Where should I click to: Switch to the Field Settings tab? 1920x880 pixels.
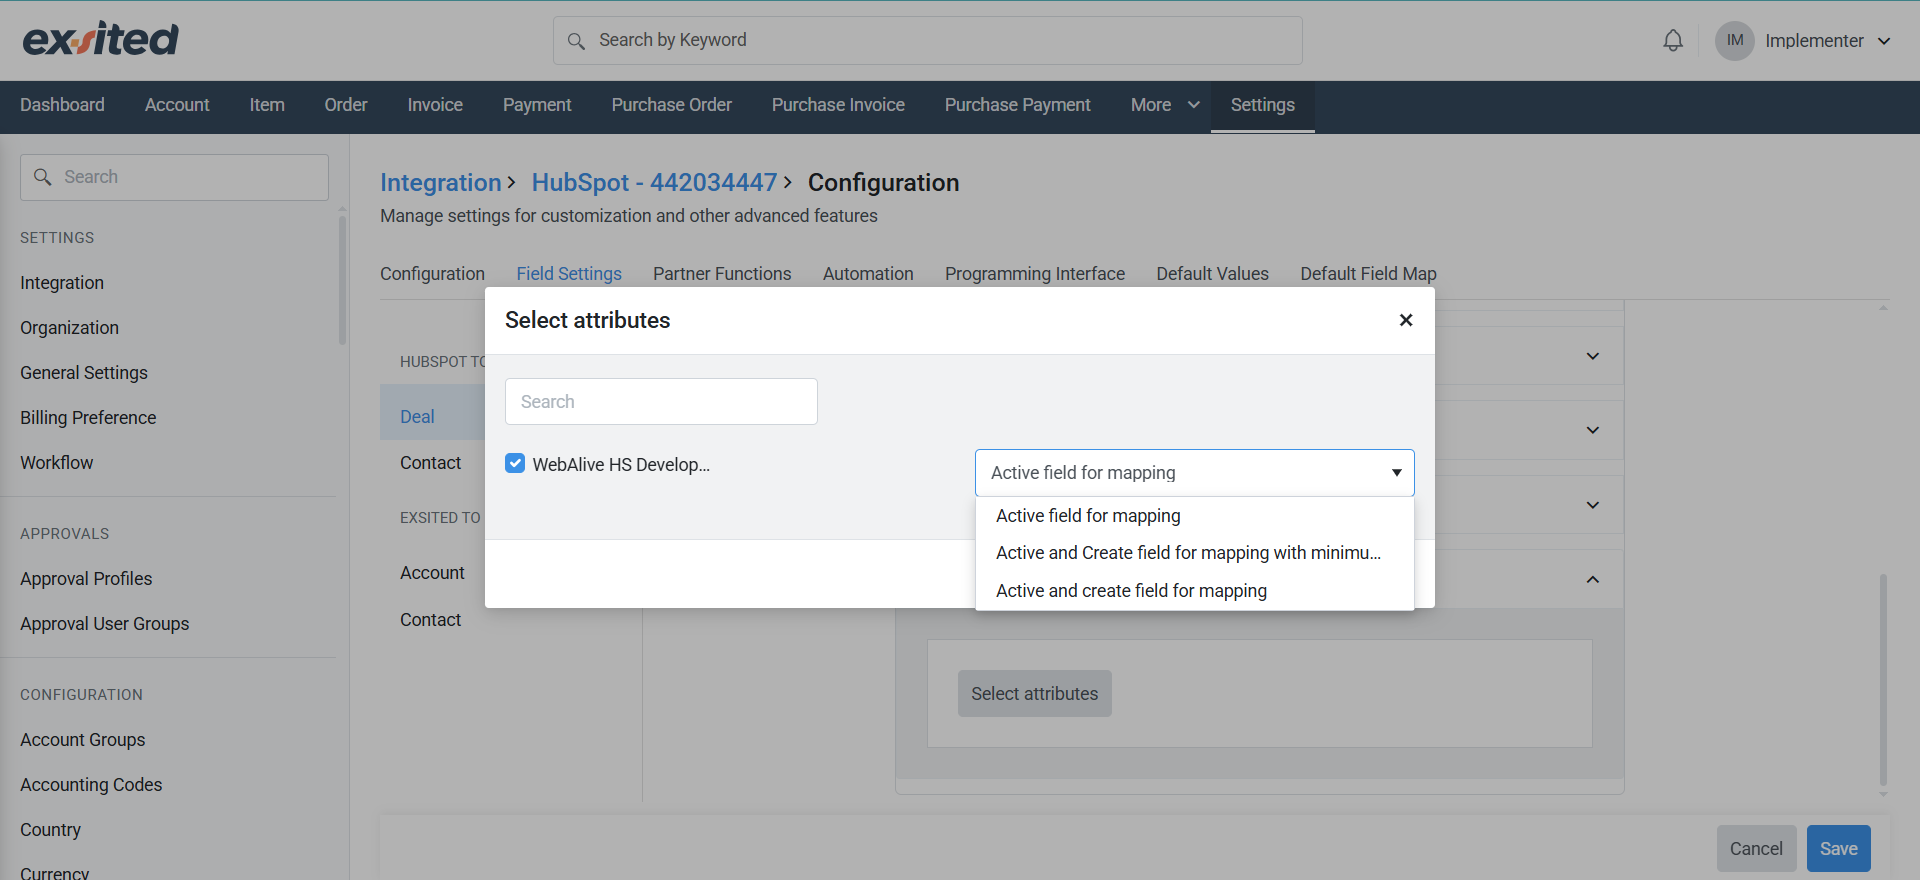click(x=569, y=274)
